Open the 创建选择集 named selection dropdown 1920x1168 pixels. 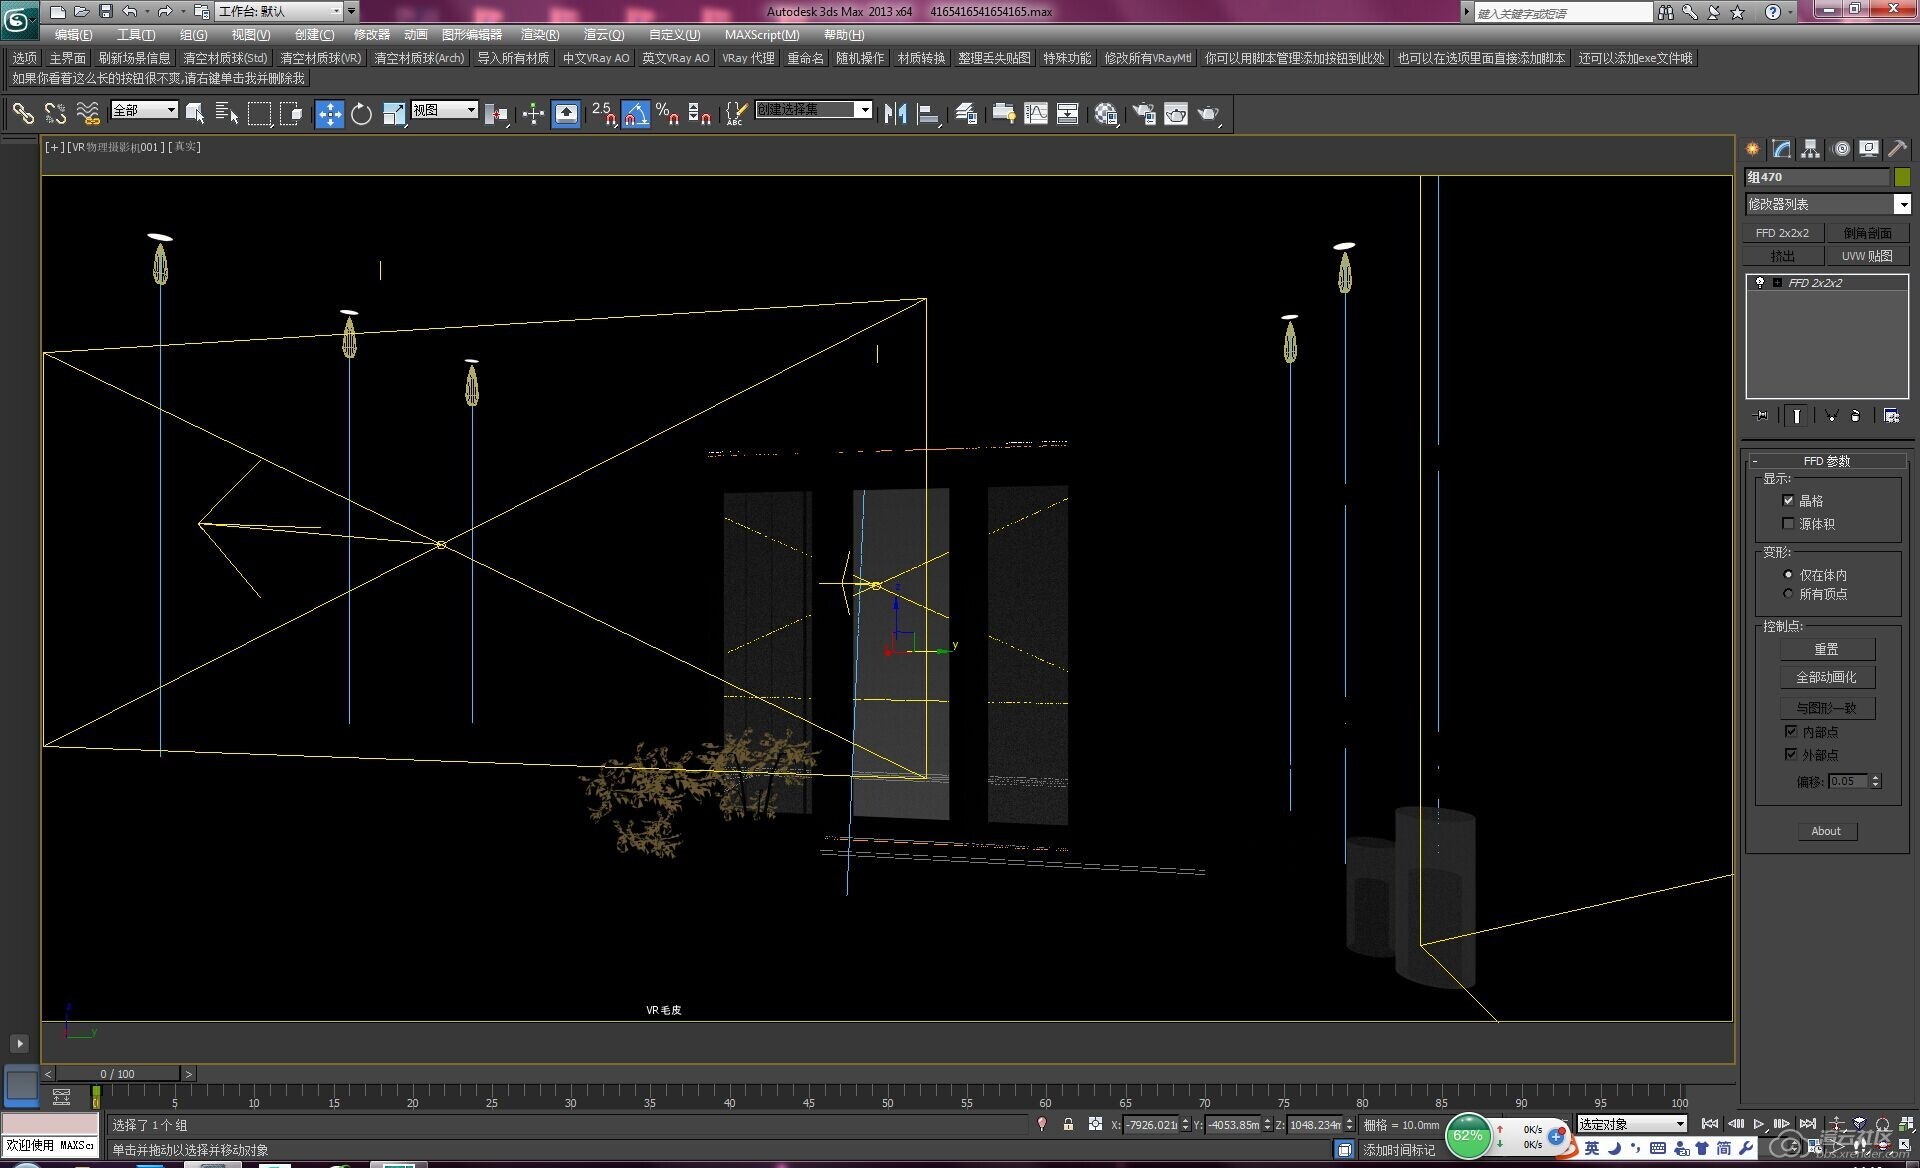(864, 110)
